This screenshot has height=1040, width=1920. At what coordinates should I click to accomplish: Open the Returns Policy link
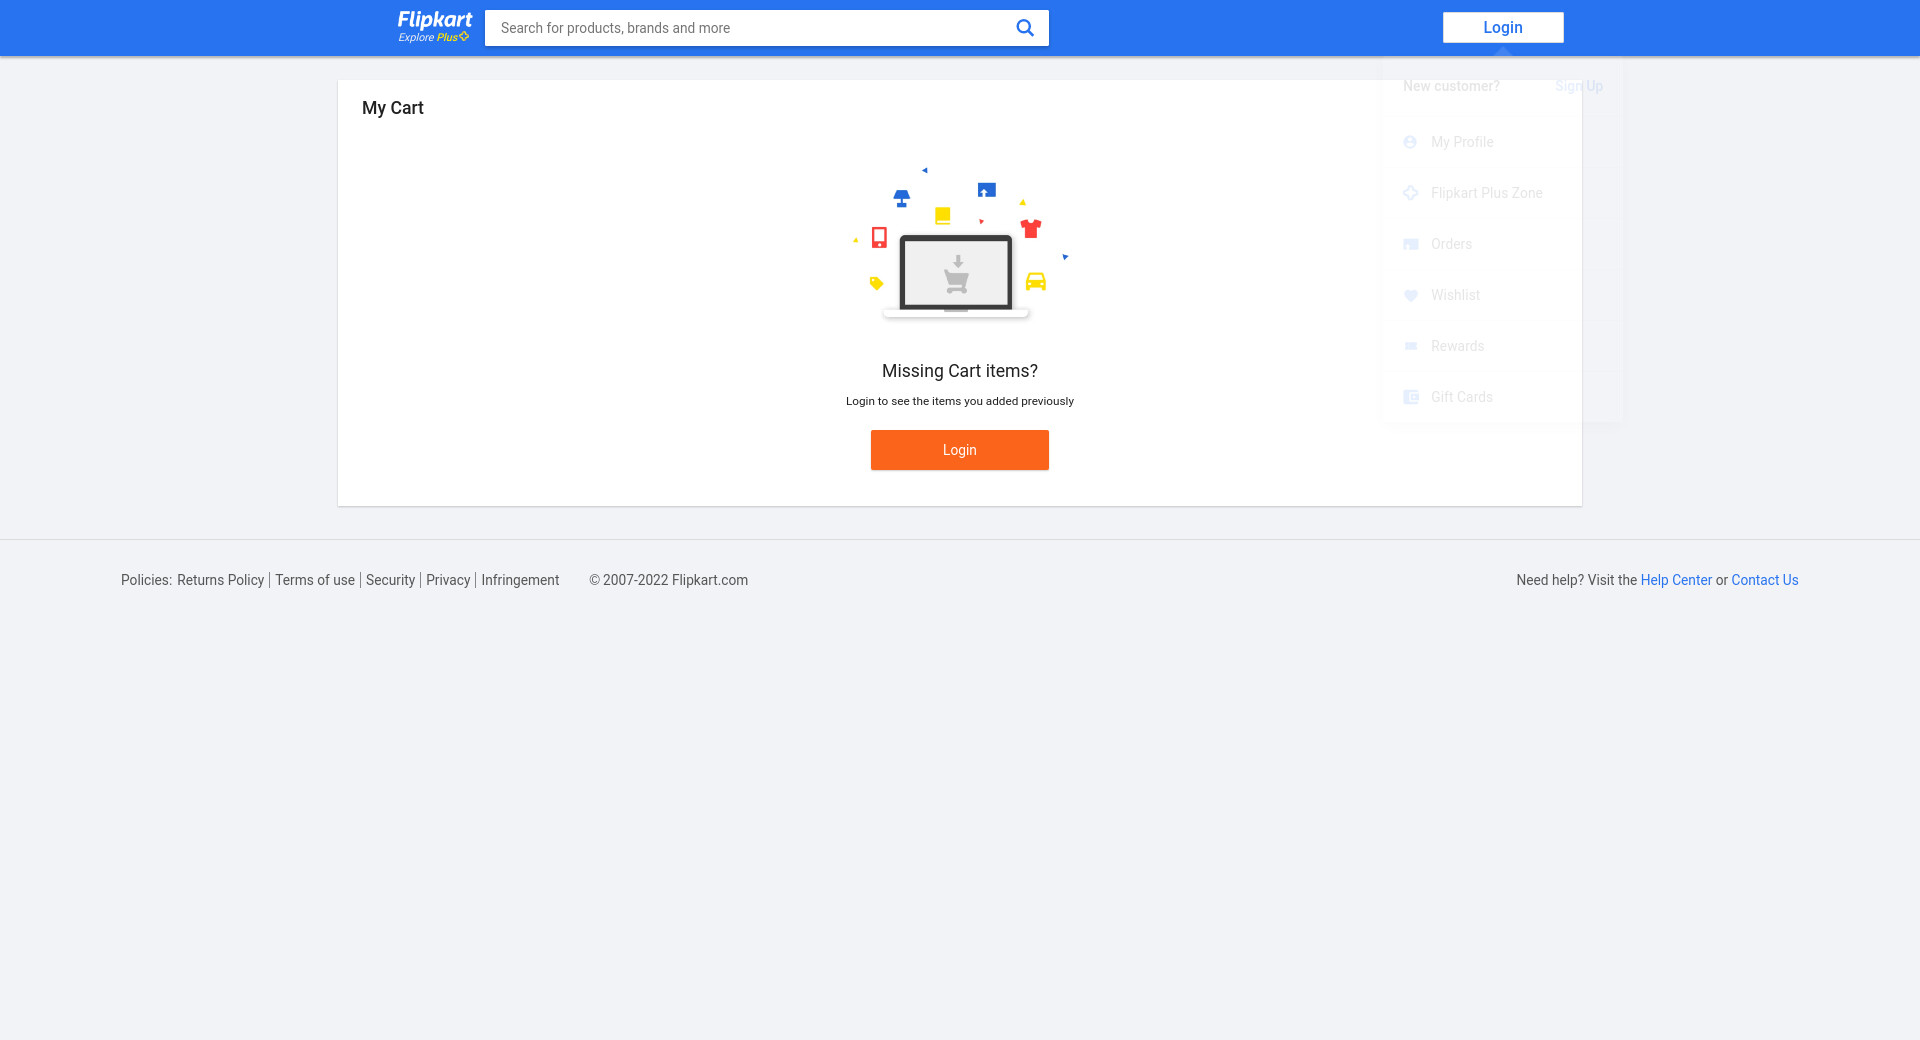coord(220,580)
